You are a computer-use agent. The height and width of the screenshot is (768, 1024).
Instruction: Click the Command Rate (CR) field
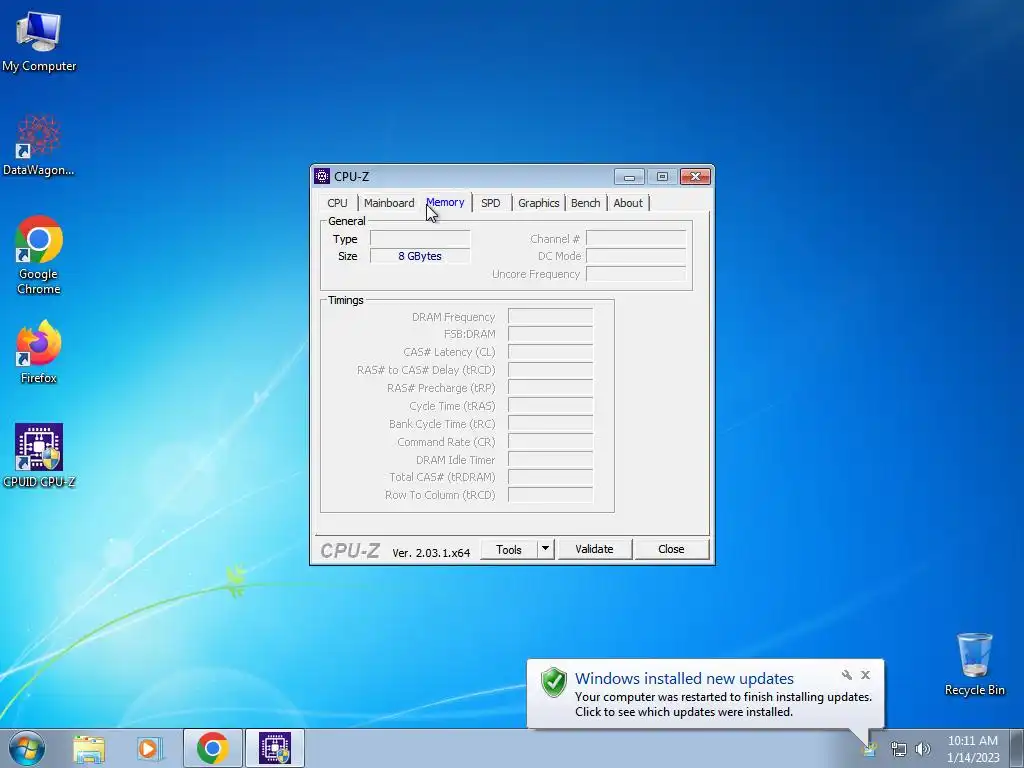[x=551, y=442]
